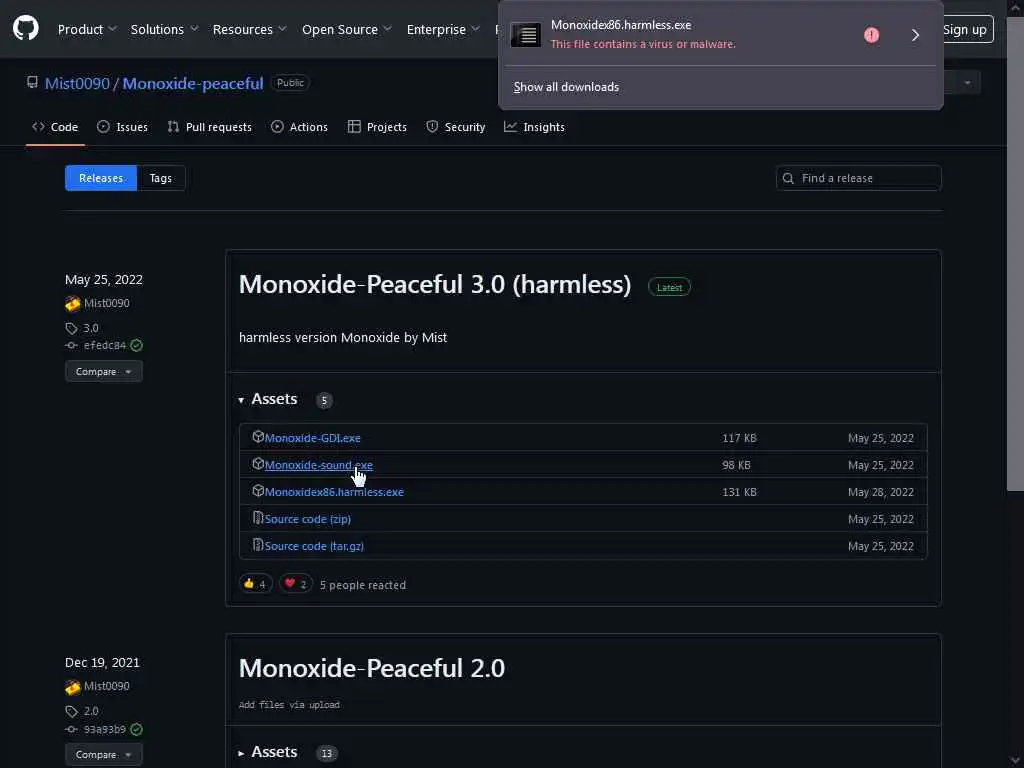Open the Enterprise menu dropdown
The height and width of the screenshot is (768, 1024).
click(x=443, y=29)
